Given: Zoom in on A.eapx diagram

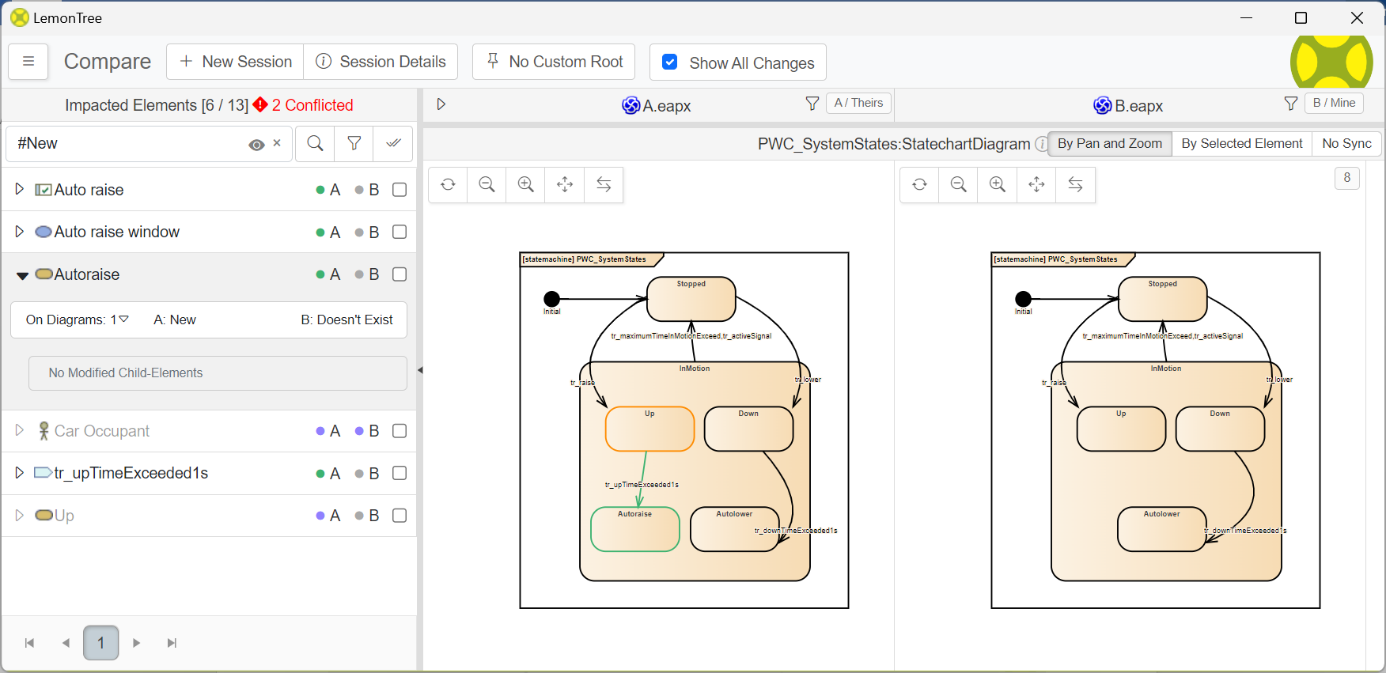Looking at the screenshot, I should pyautogui.click(x=525, y=185).
